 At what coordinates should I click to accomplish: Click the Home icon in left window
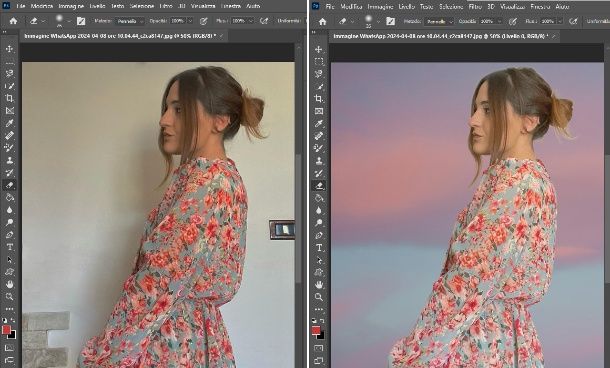click(x=13, y=21)
